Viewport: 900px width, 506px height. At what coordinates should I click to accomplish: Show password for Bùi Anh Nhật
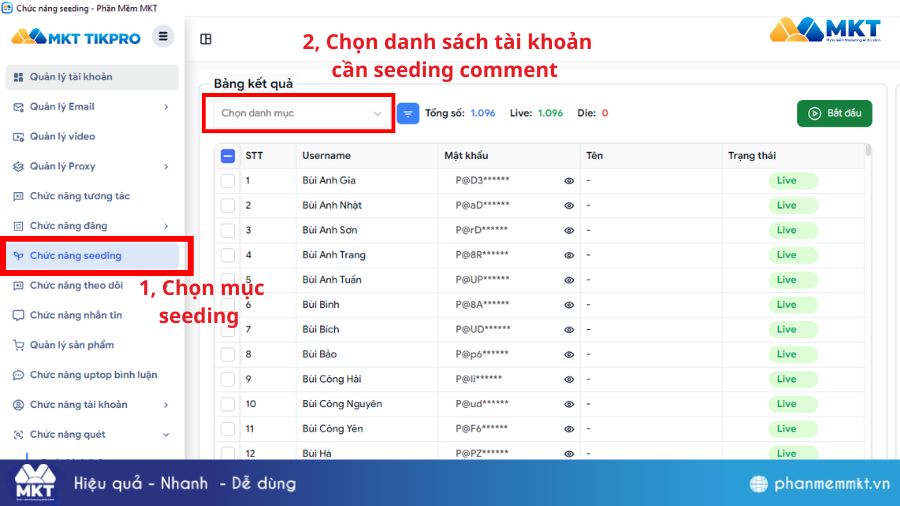pos(569,205)
